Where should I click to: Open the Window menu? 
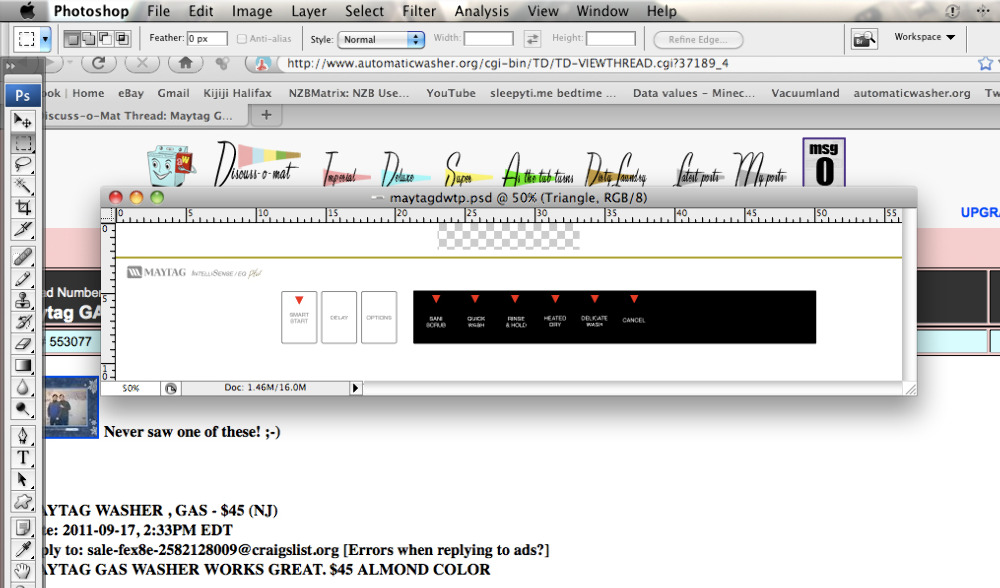click(603, 11)
